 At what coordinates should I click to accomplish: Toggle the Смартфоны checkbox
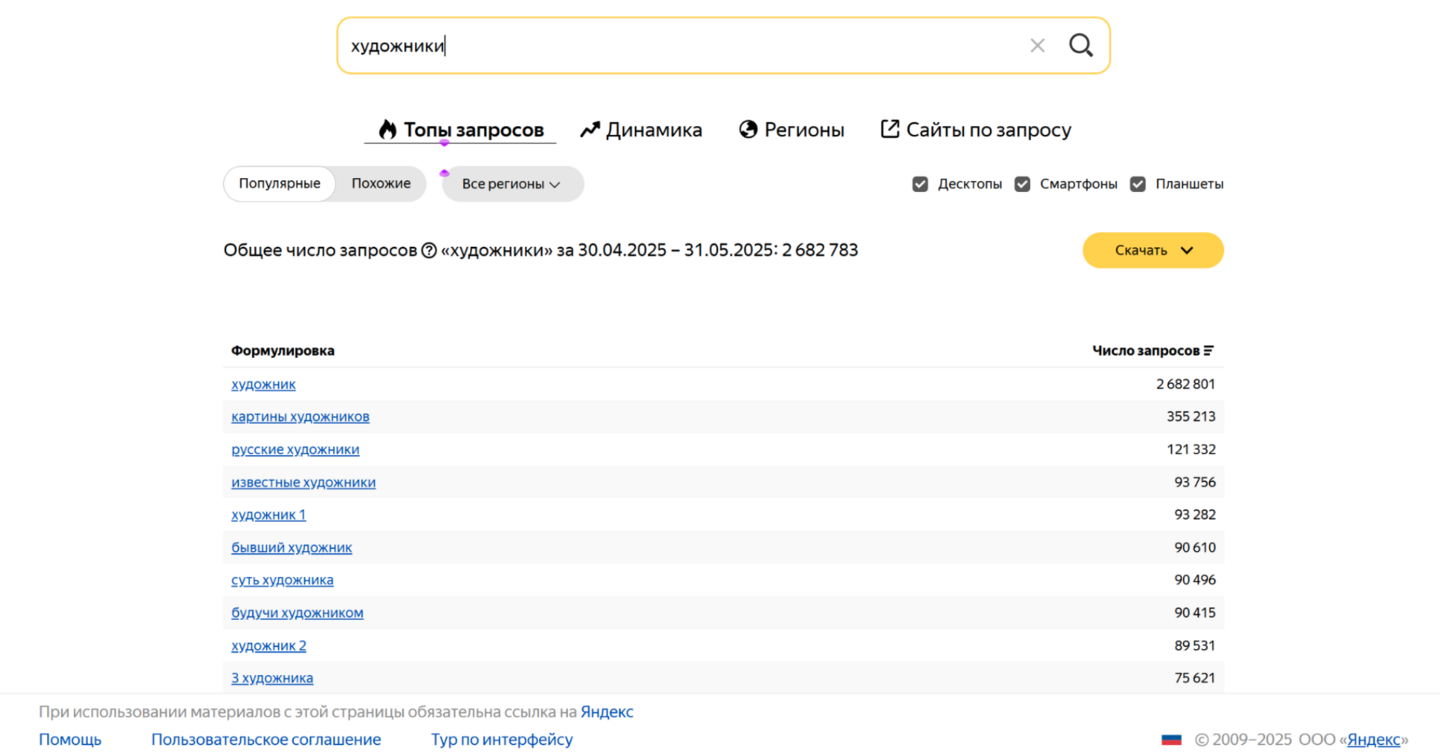(1022, 184)
